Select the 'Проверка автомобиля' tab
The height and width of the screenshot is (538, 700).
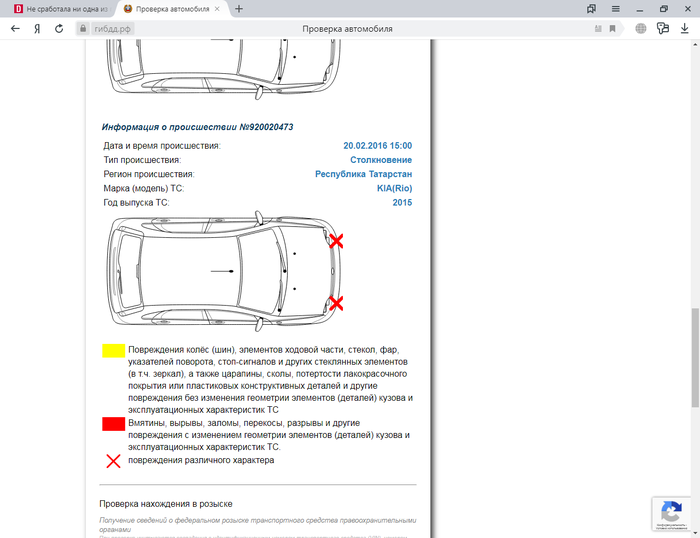click(170, 8)
